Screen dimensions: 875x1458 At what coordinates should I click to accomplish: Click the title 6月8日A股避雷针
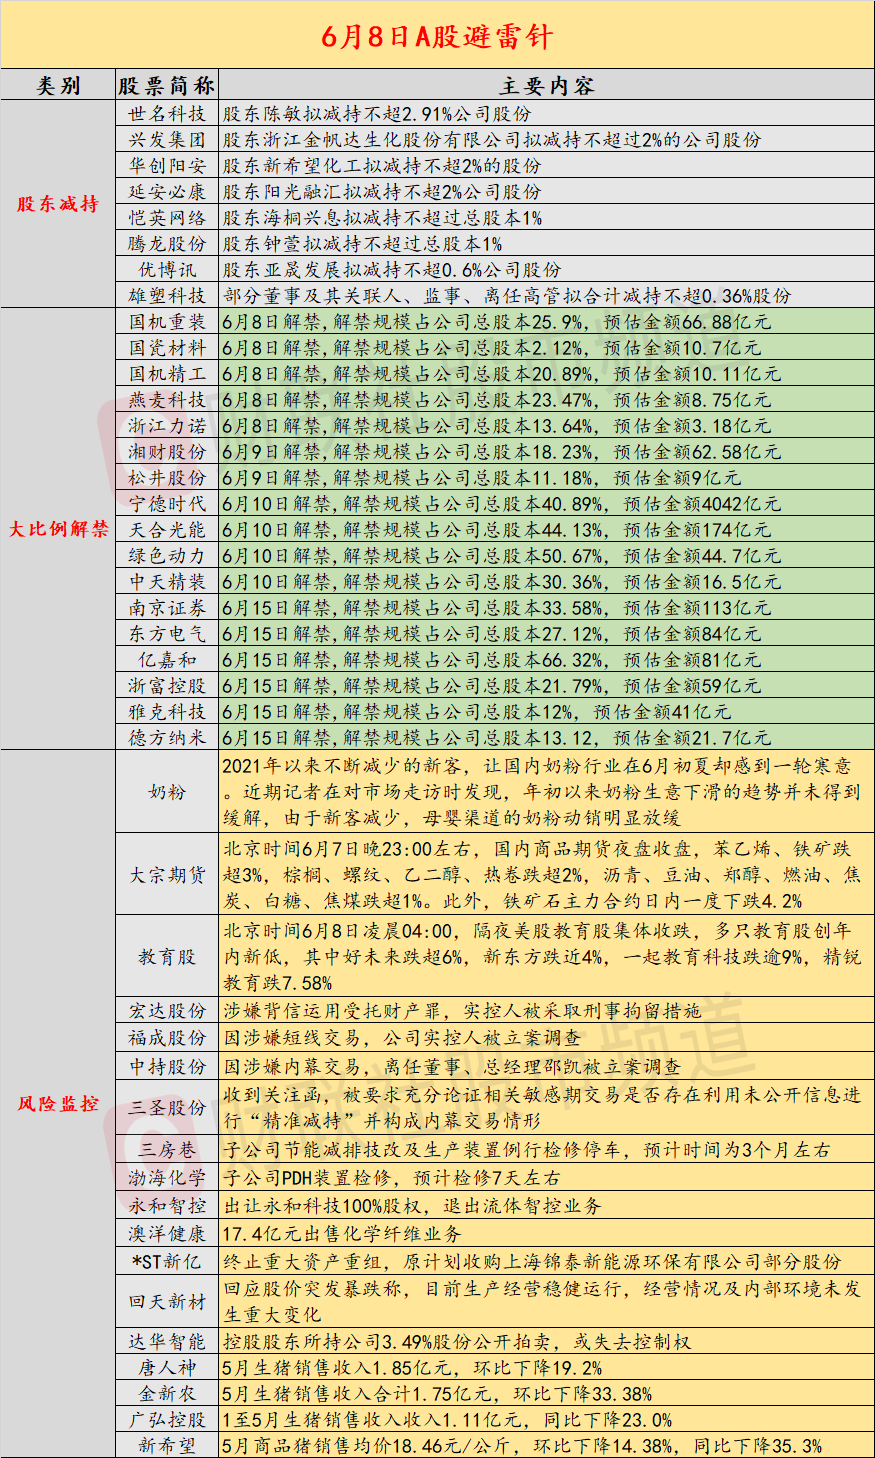pos(437,36)
